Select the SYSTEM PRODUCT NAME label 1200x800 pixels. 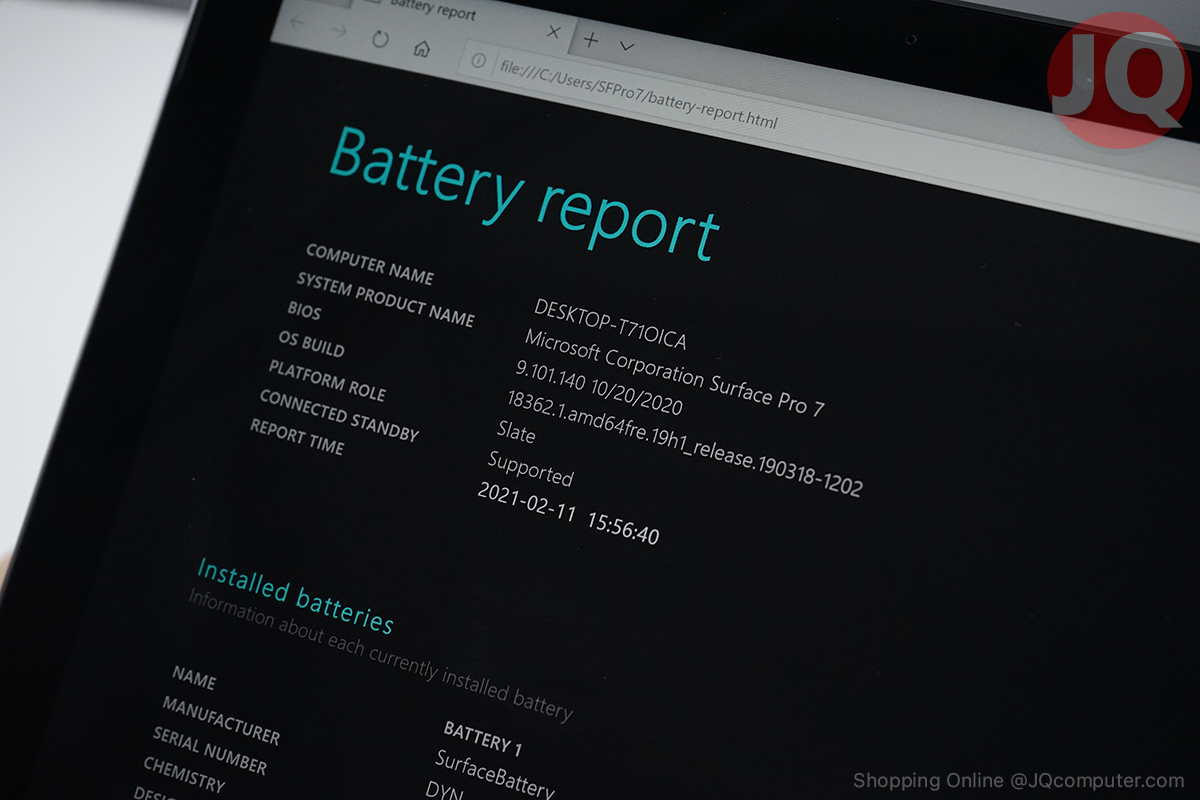click(x=385, y=299)
